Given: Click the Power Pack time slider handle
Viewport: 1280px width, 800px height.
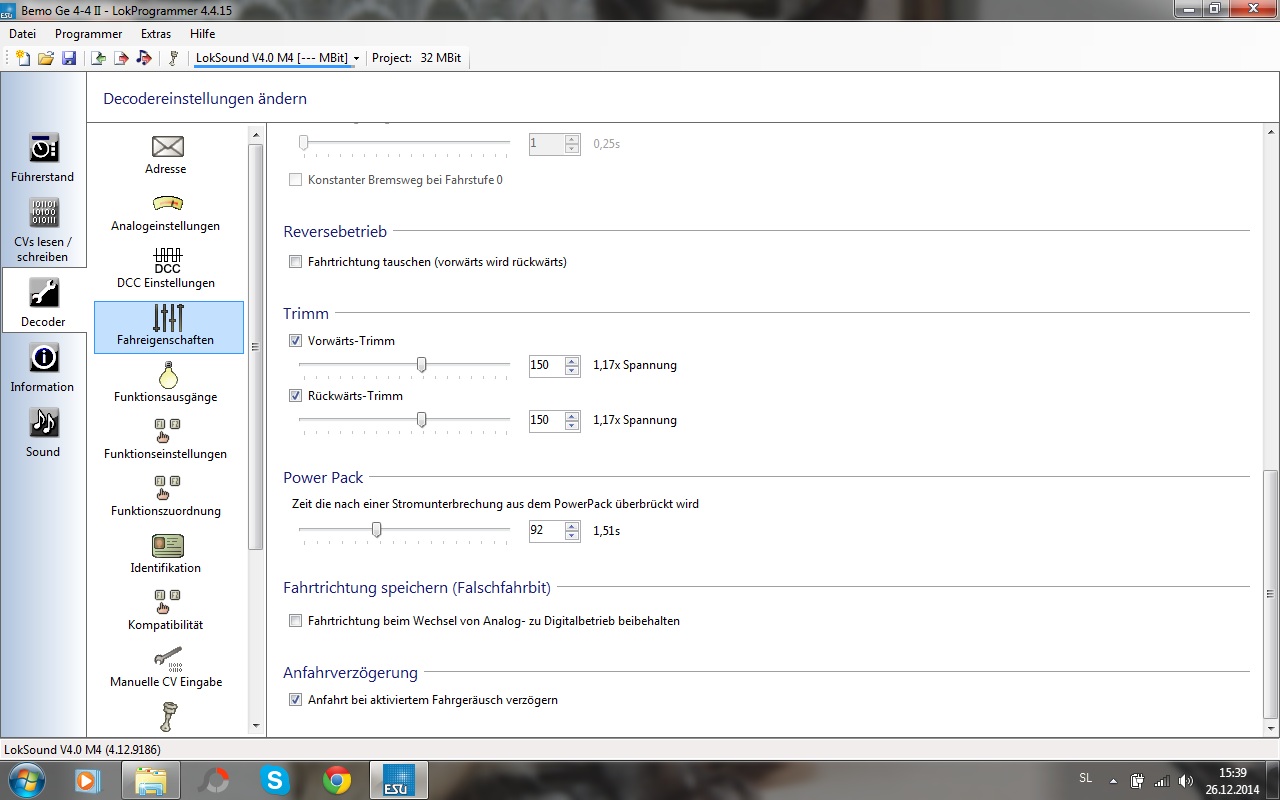Looking at the screenshot, I should pyautogui.click(x=376, y=530).
